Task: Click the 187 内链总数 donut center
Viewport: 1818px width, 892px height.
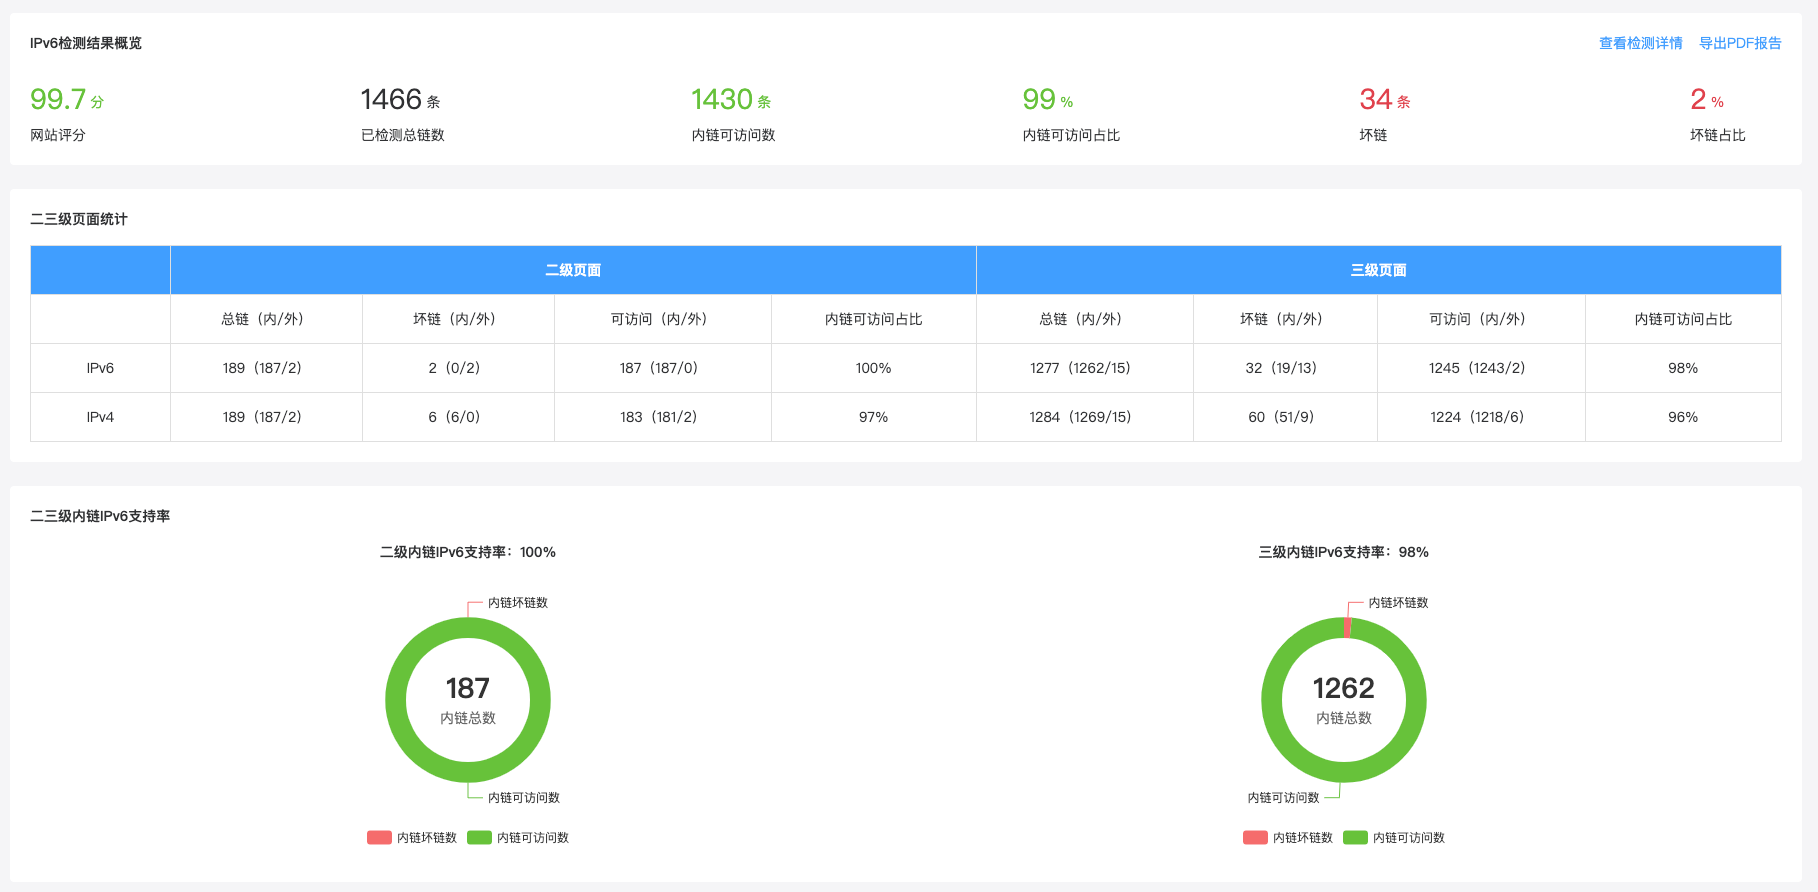Action: click(468, 699)
